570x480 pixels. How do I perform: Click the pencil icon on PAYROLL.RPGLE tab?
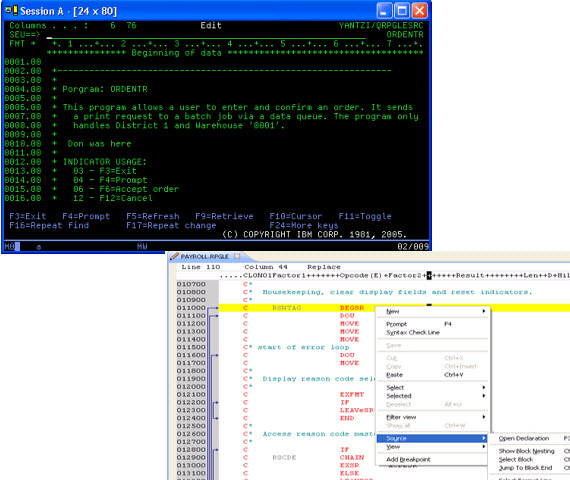point(174,256)
